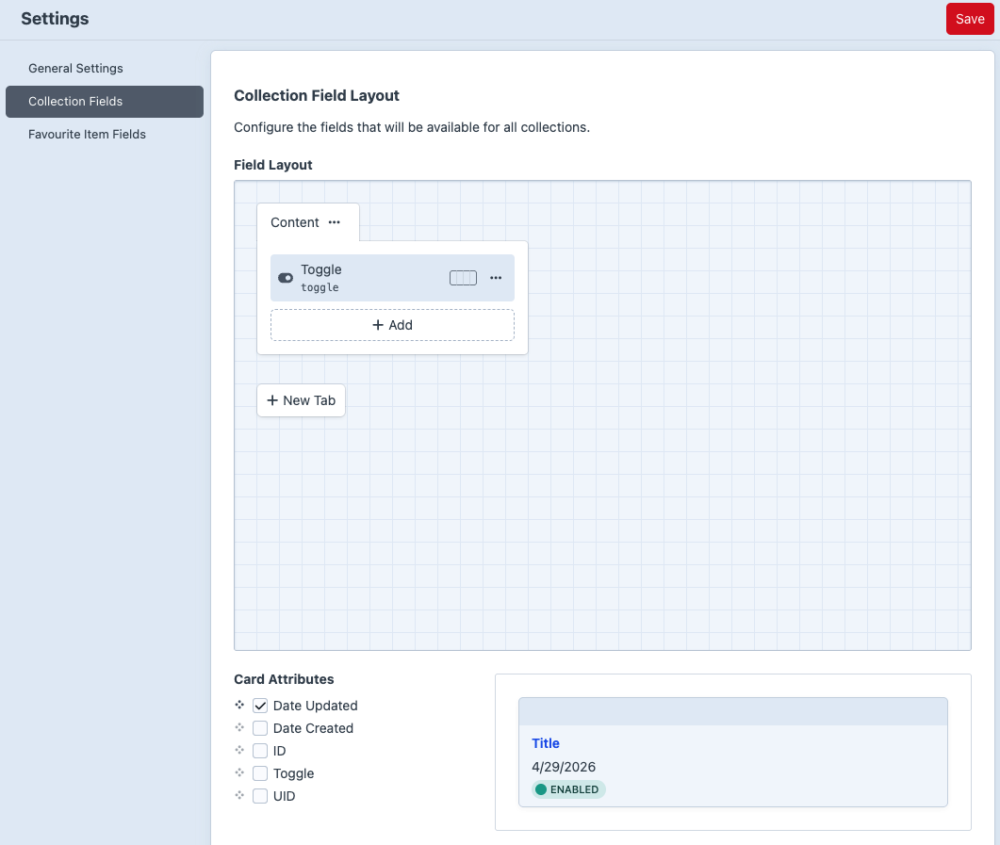1000x845 pixels.
Task: Grab the Date Created move handle
Action: point(240,728)
